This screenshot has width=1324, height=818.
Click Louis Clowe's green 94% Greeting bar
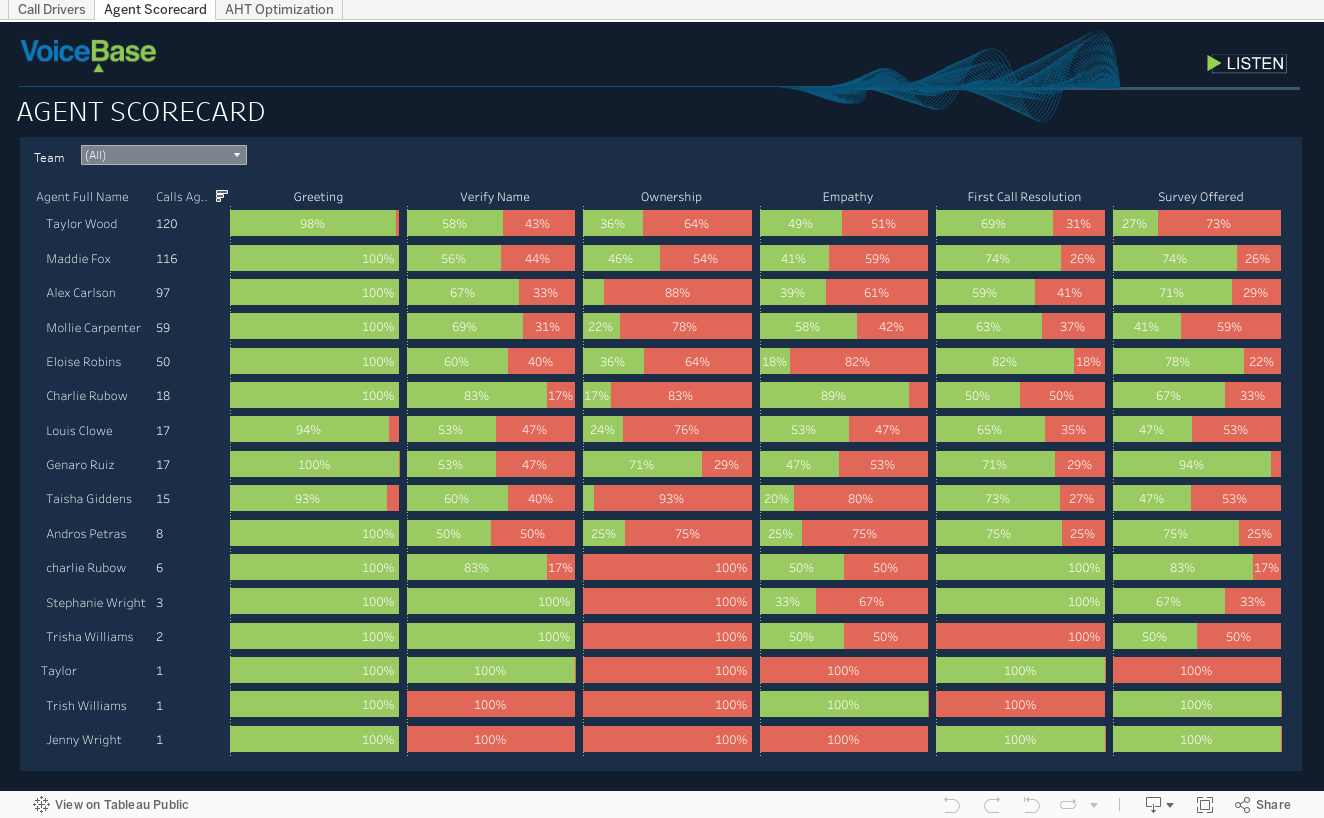pos(309,431)
